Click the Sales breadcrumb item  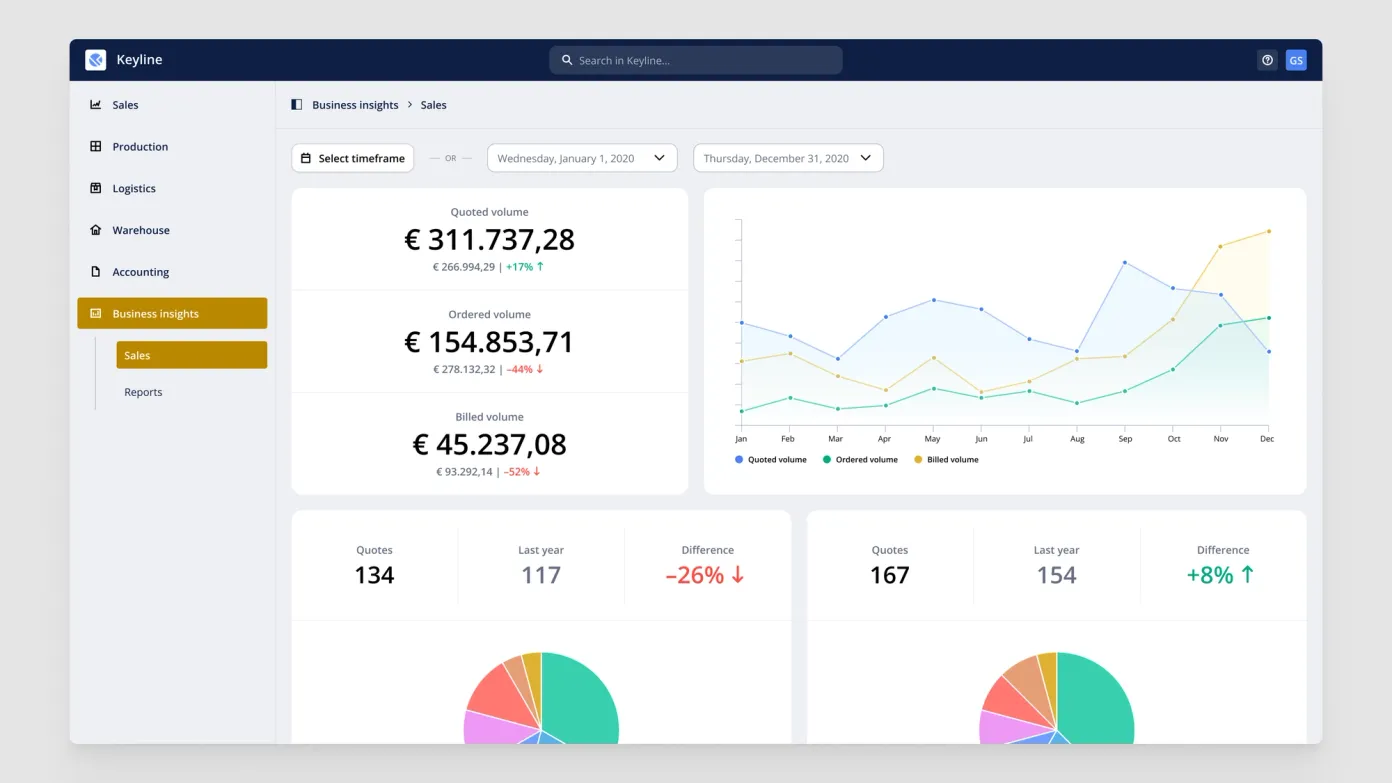pyautogui.click(x=433, y=105)
